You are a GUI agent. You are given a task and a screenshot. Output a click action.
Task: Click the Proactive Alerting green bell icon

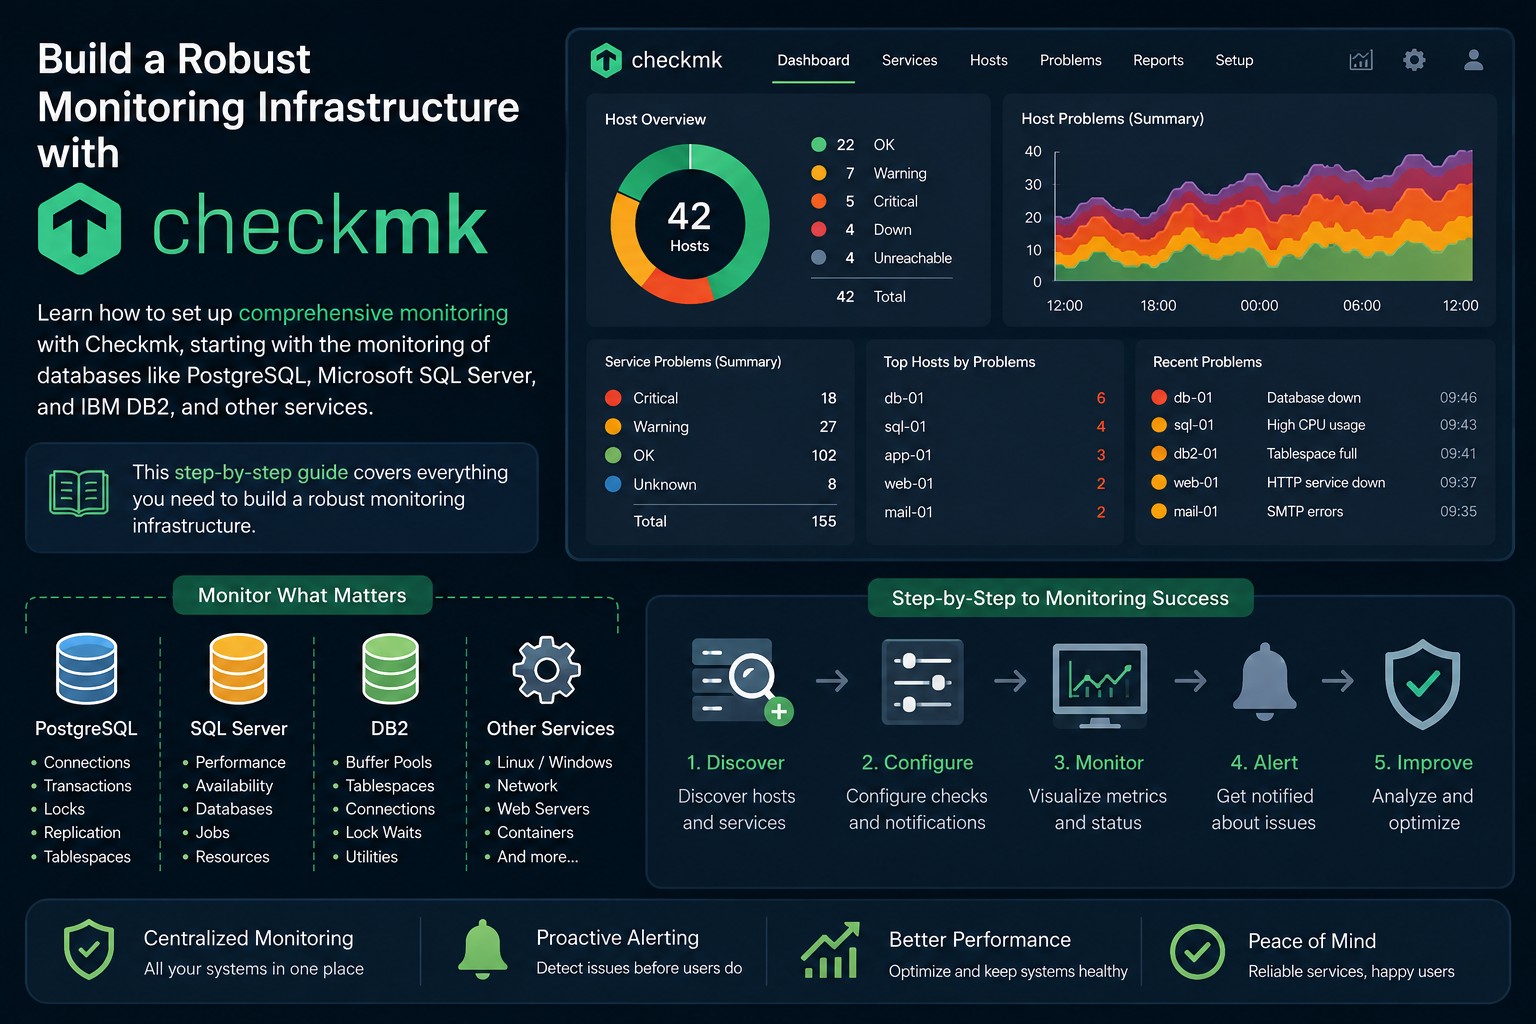click(x=482, y=948)
